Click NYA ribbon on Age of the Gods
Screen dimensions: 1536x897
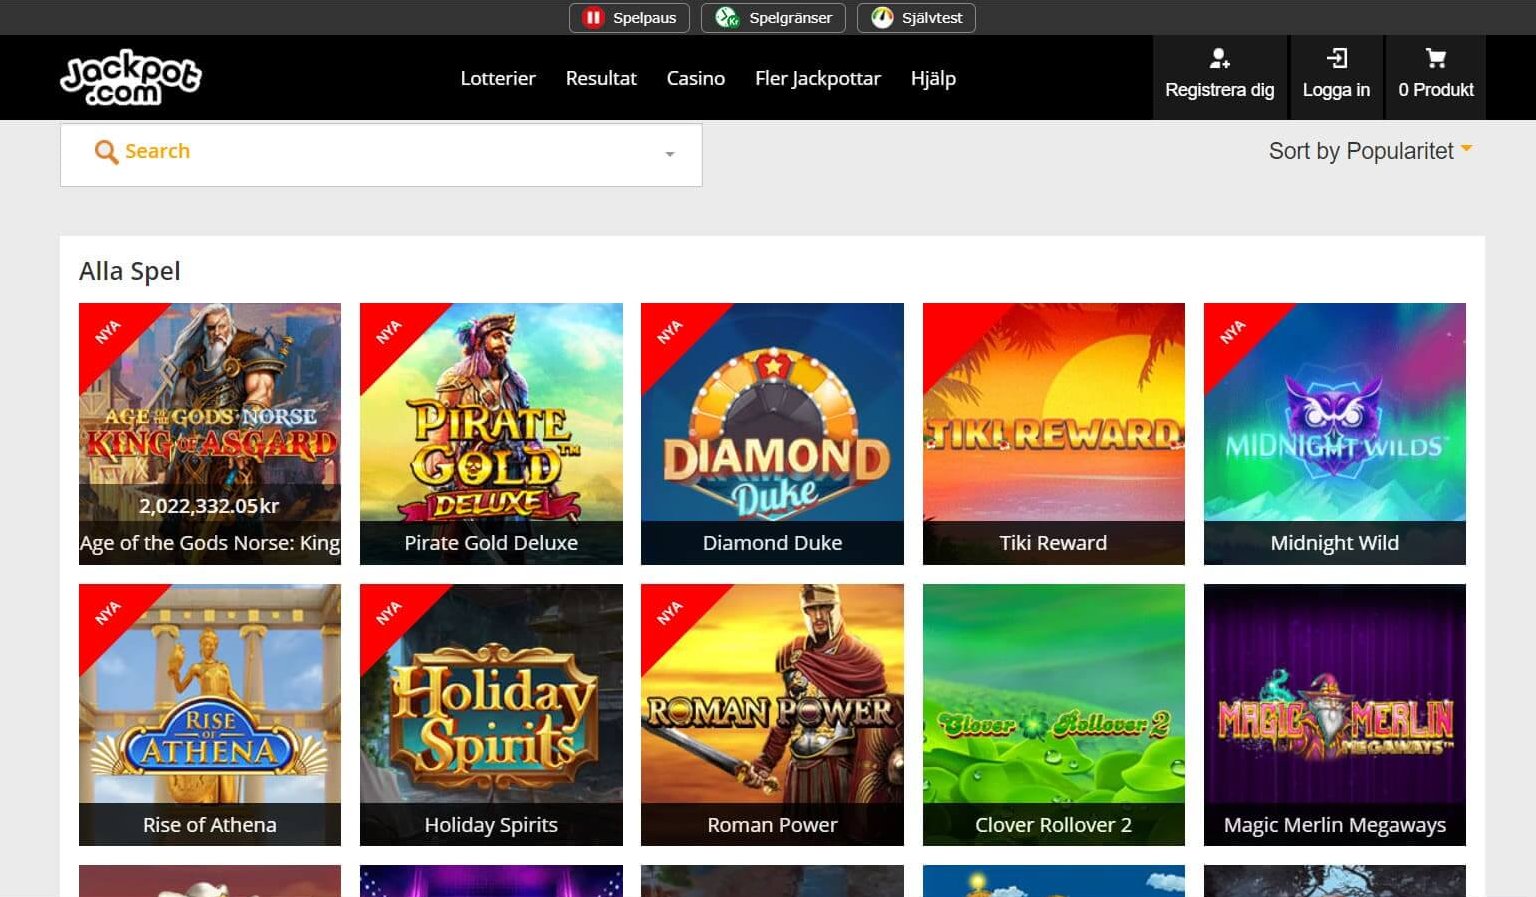[108, 332]
